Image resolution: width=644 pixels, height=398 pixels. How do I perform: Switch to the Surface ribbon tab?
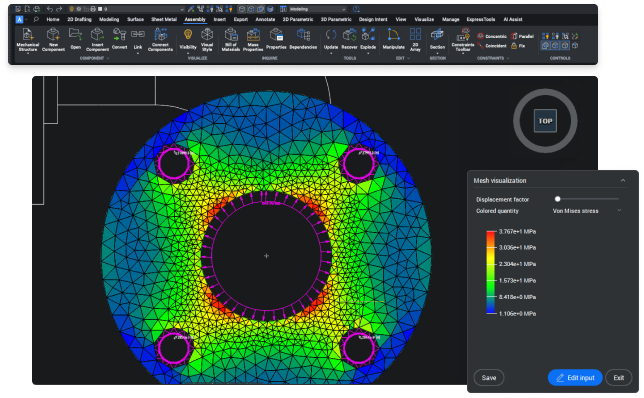point(135,19)
